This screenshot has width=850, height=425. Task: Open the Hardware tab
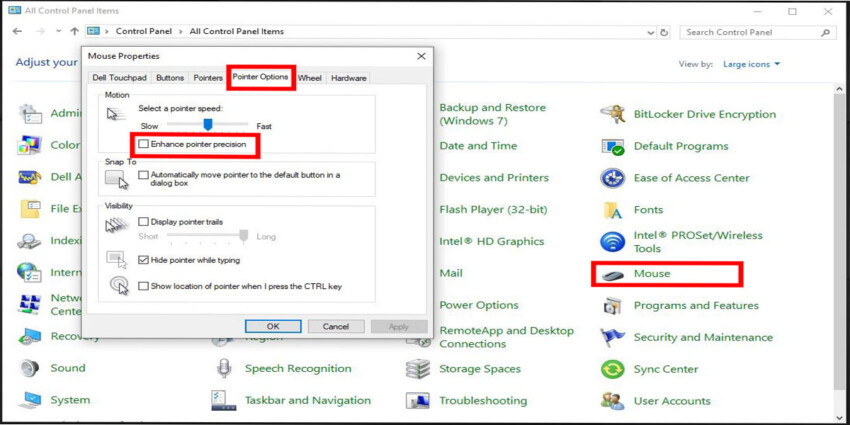point(349,78)
